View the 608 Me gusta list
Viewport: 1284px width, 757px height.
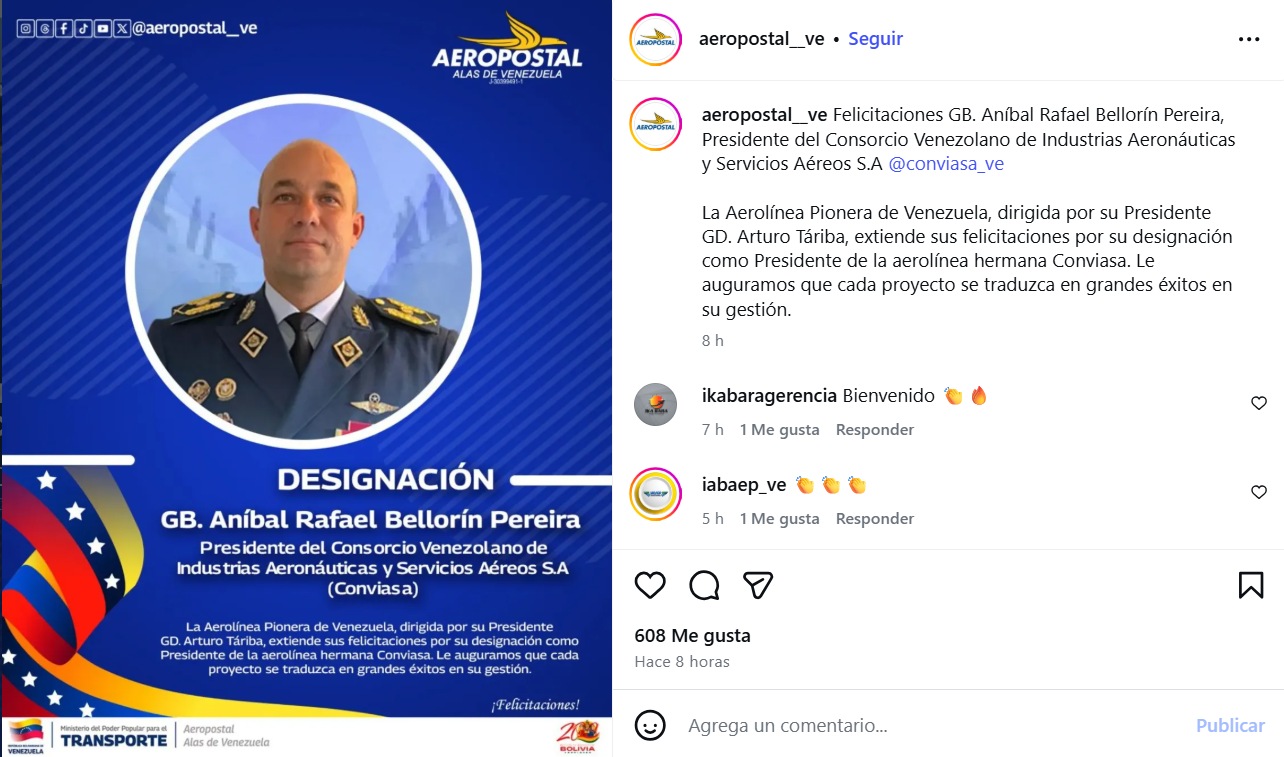coord(692,636)
